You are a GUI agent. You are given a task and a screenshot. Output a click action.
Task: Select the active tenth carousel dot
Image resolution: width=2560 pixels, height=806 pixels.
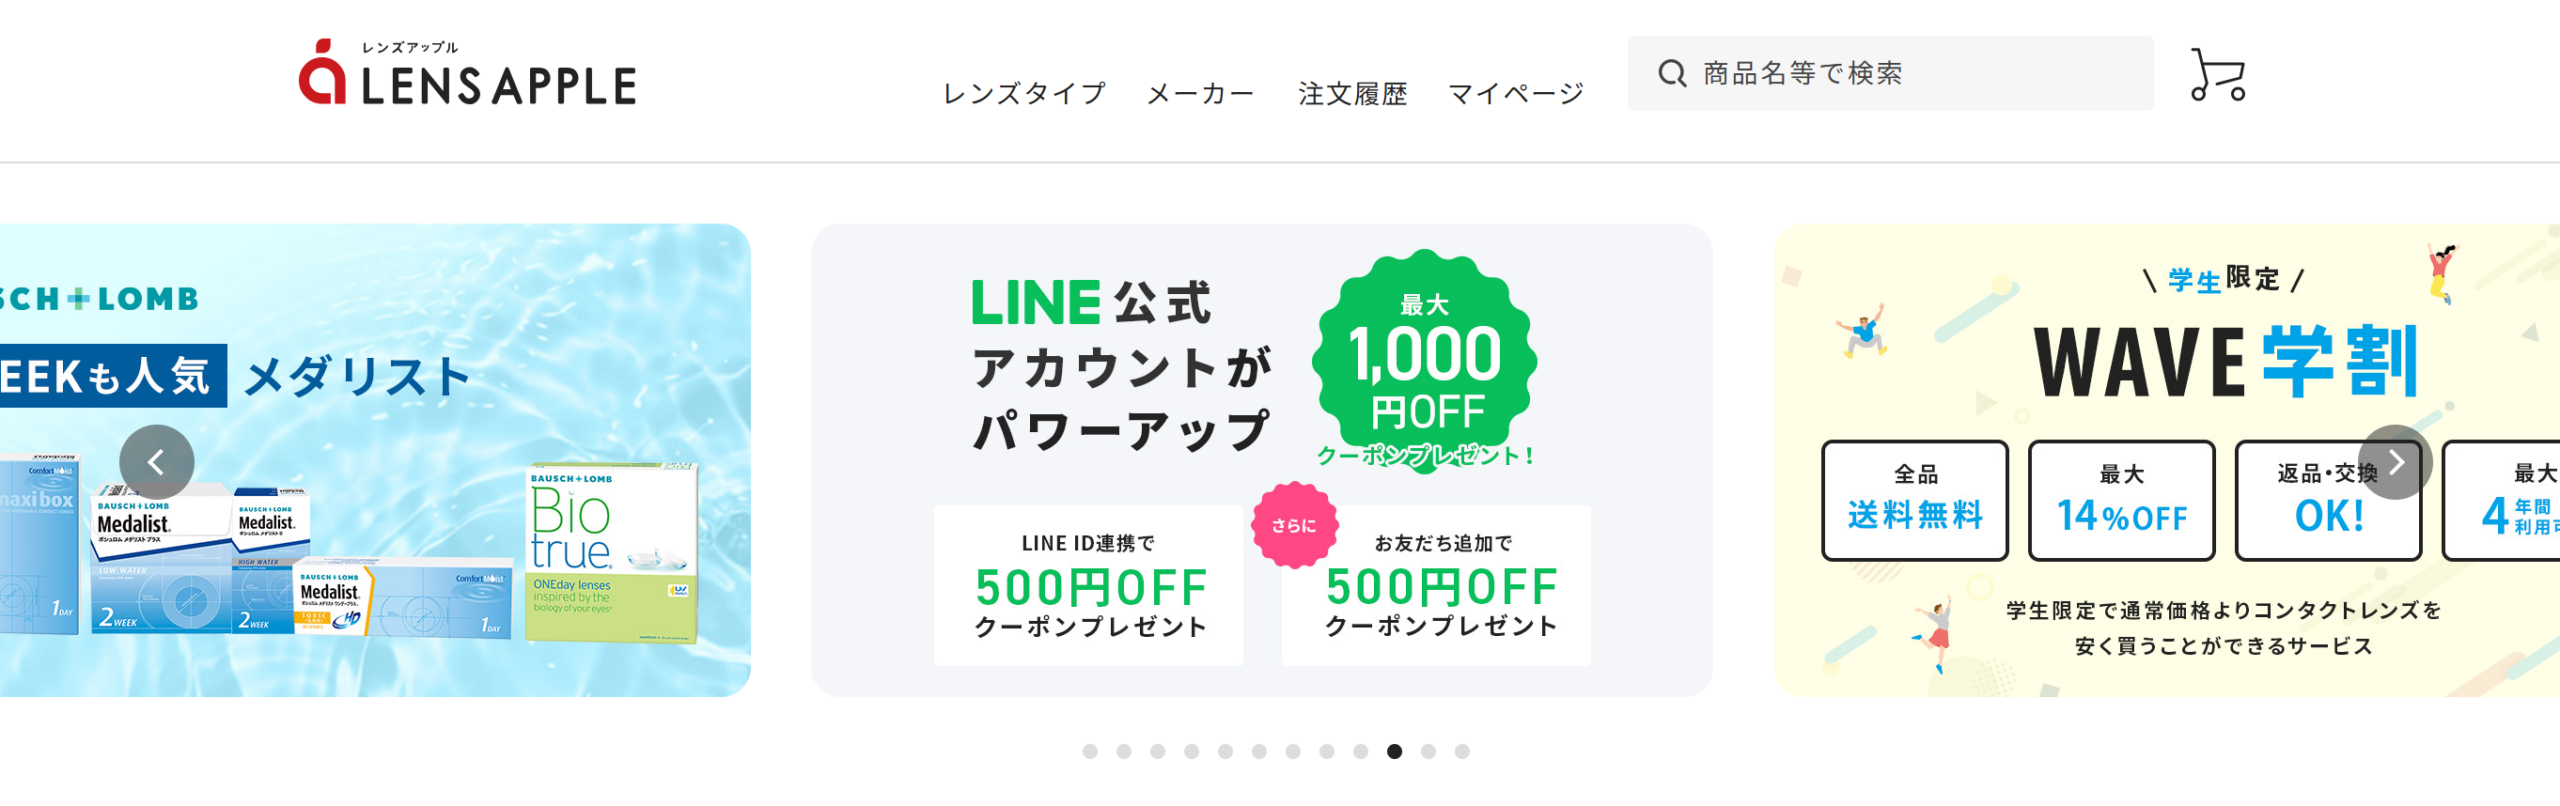tap(1394, 751)
